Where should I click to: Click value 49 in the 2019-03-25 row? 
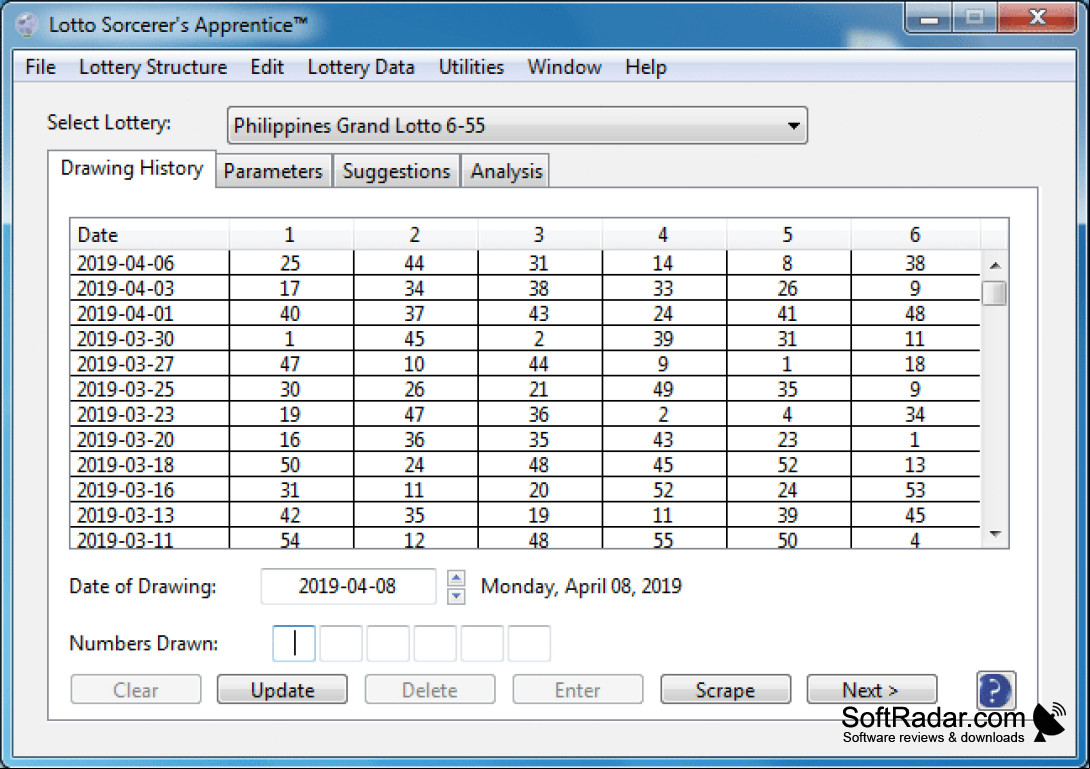(x=662, y=389)
